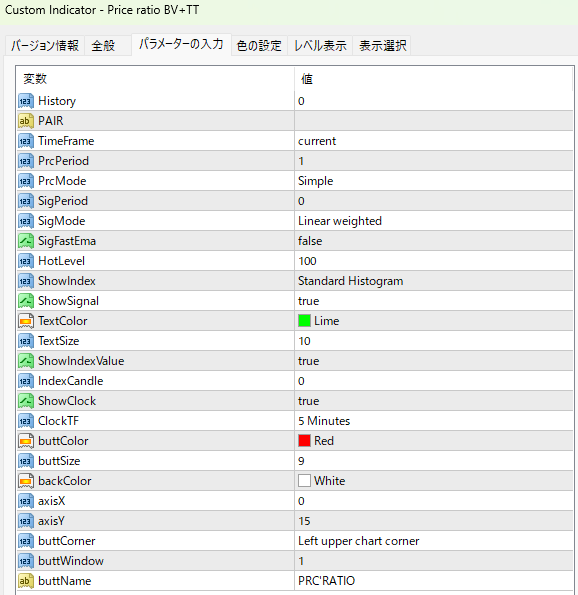Open the buttCorner 'Left upper chart corner' dropdown
This screenshot has width=578, height=595.
pyautogui.click(x=434, y=541)
